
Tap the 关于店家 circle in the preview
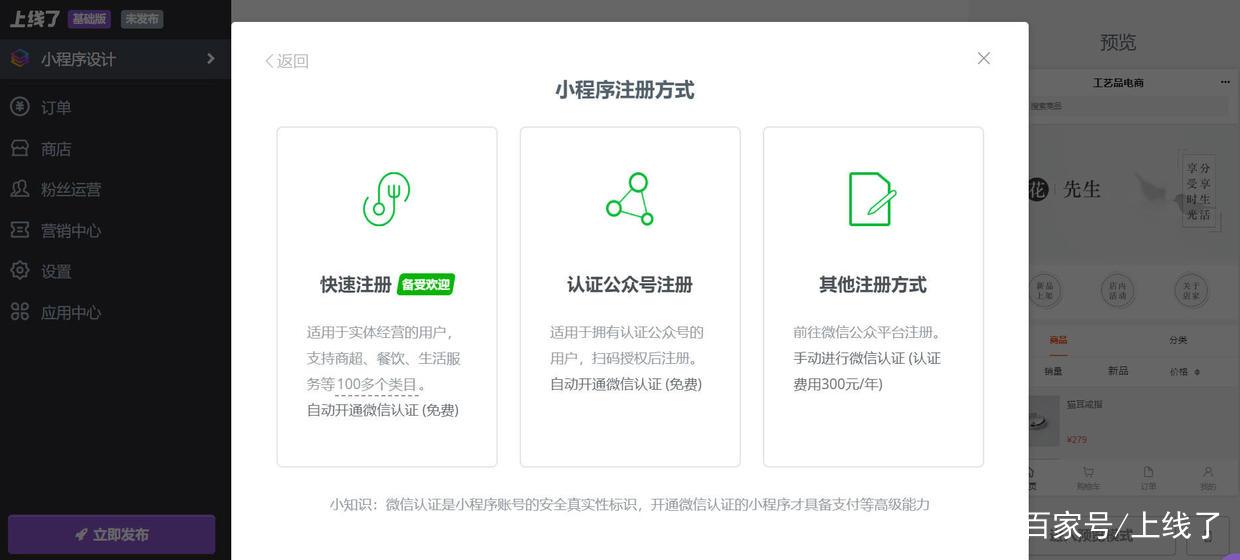(1191, 291)
